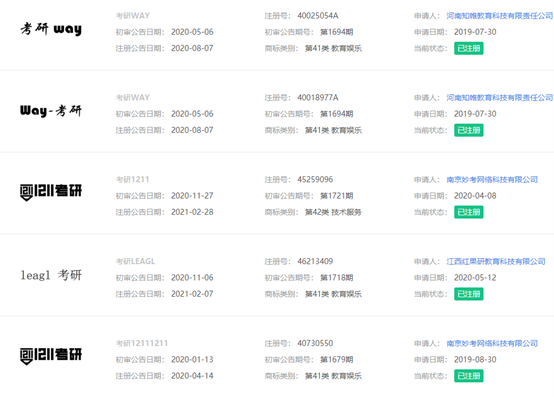Open the trademark title 考研1211

click(132, 179)
